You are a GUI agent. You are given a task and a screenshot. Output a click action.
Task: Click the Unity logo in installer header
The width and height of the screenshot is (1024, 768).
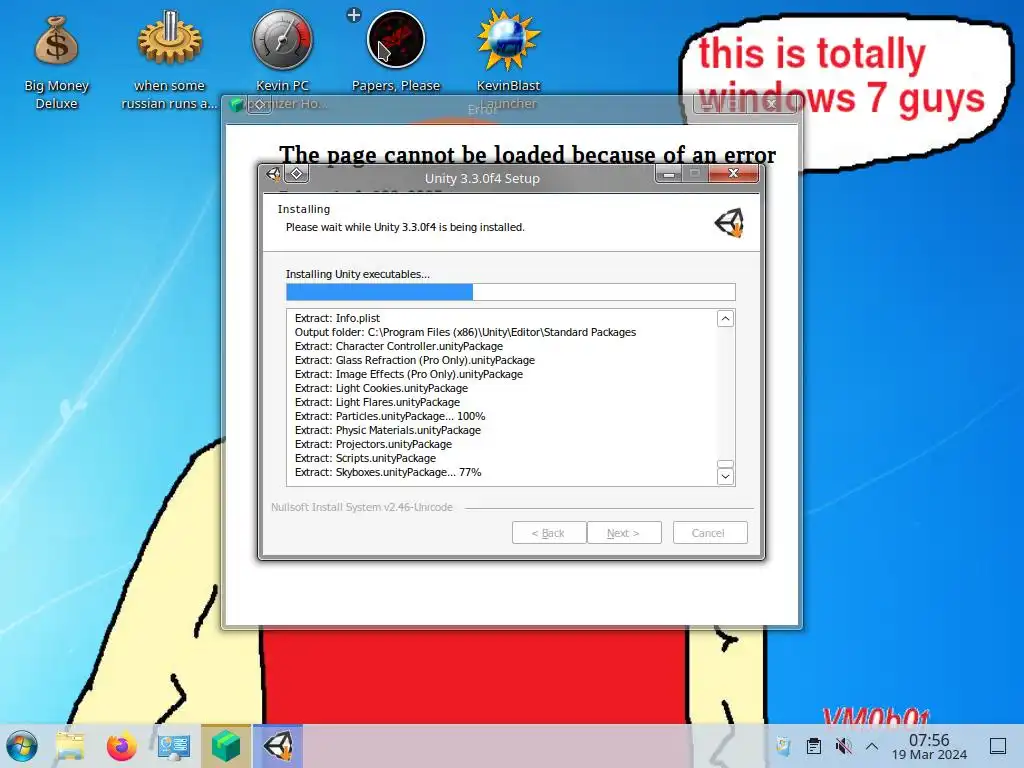tap(729, 223)
